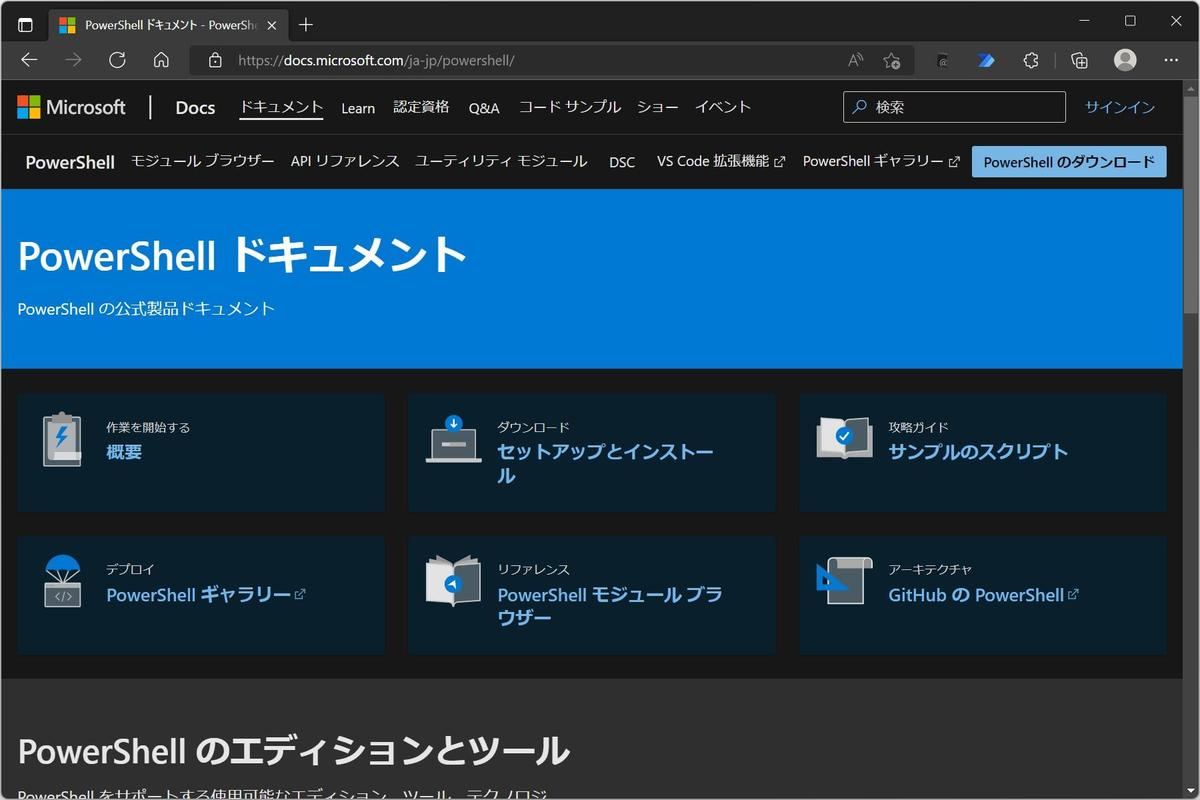Open the GitHub の PowerShell card link
The width and height of the screenshot is (1200, 800).
[x=983, y=594]
